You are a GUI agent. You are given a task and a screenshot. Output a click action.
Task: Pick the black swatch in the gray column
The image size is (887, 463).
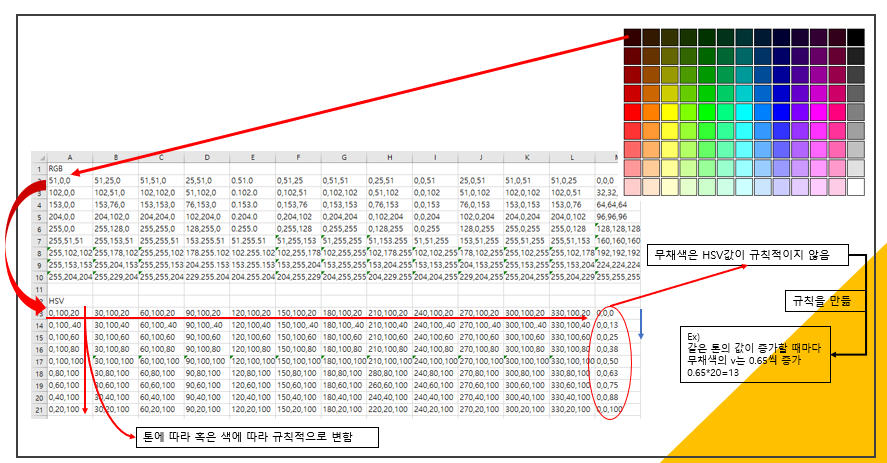(856, 37)
